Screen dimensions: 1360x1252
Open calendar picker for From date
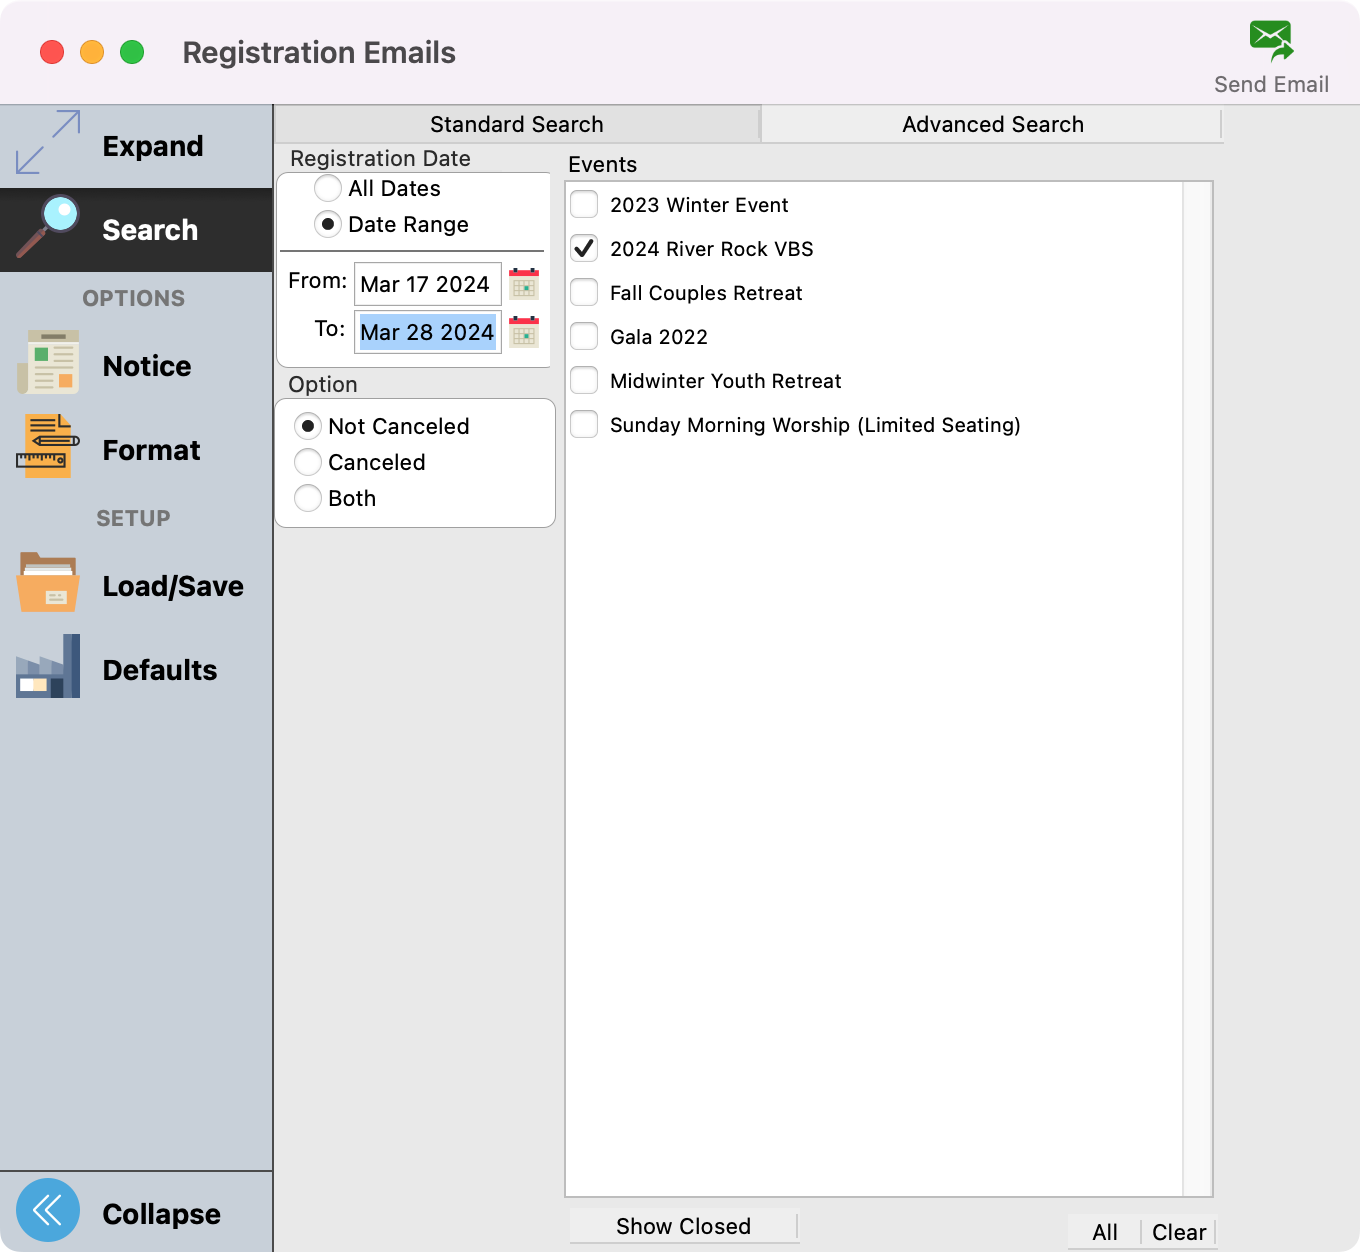[524, 284]
